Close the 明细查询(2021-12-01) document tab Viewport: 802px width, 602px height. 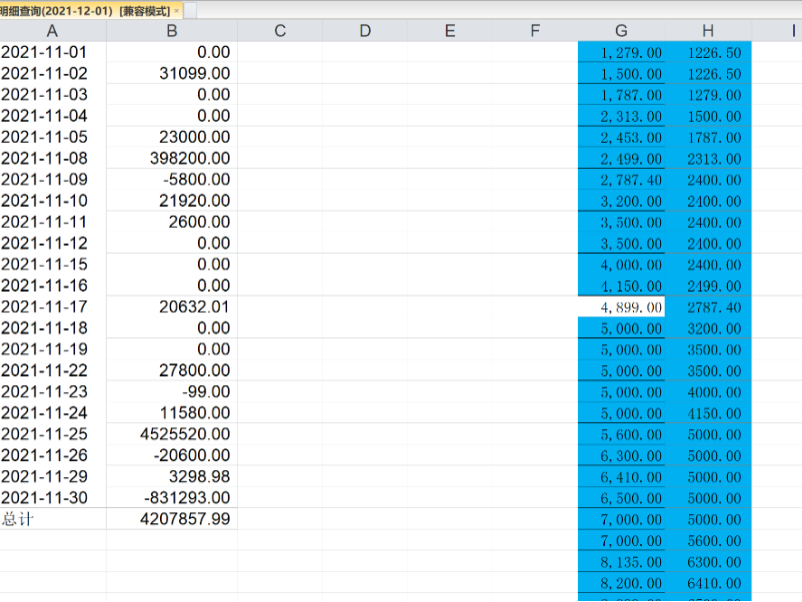coord(177,10)
